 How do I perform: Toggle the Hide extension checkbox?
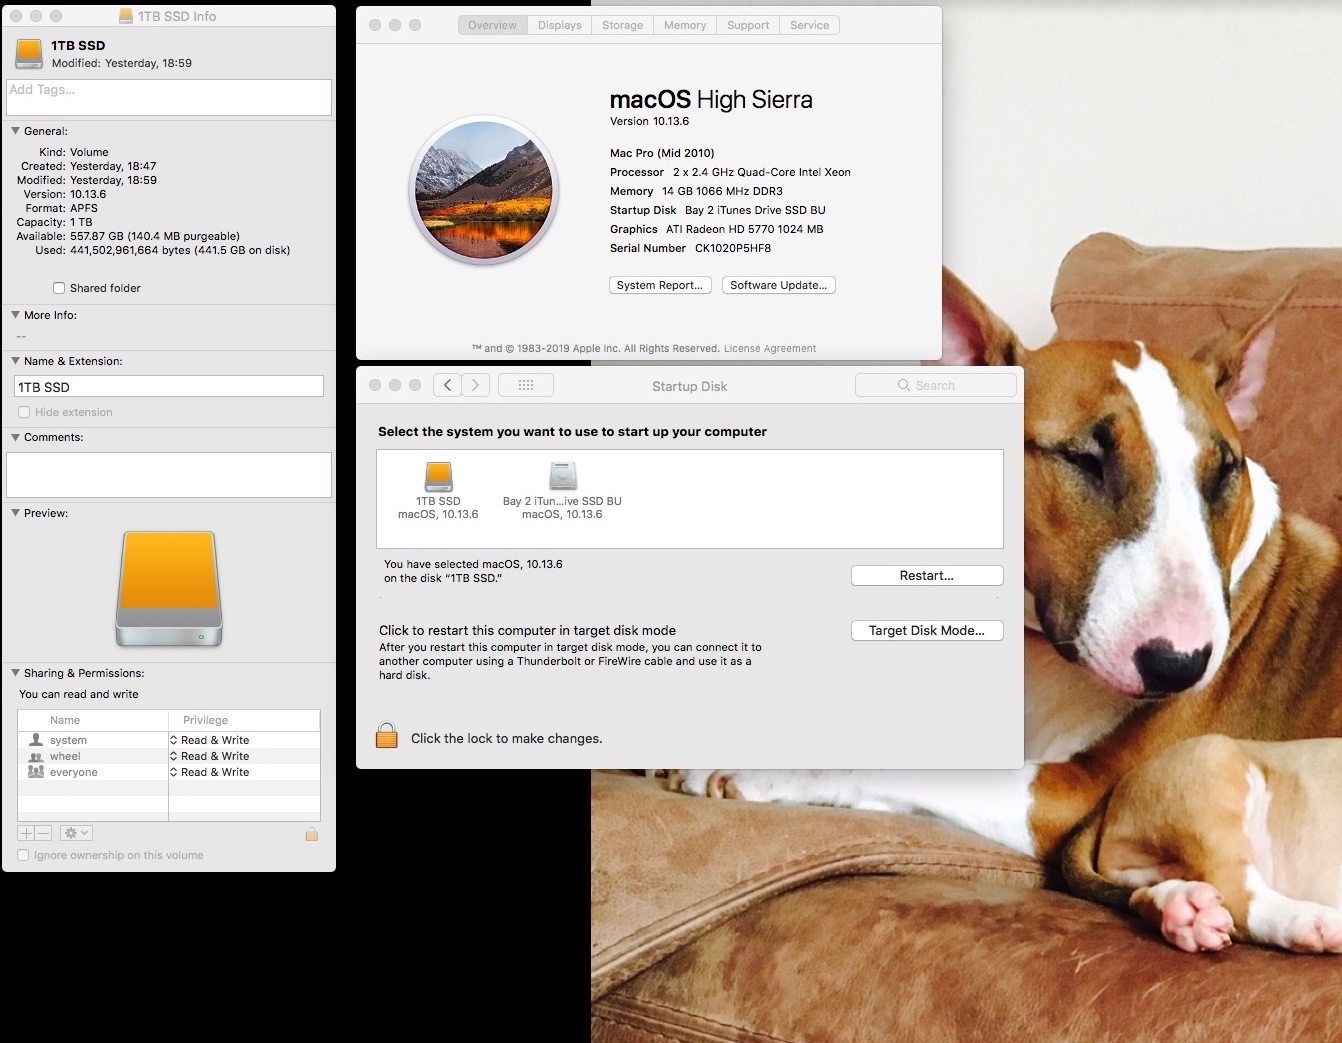tap(24, 412)
